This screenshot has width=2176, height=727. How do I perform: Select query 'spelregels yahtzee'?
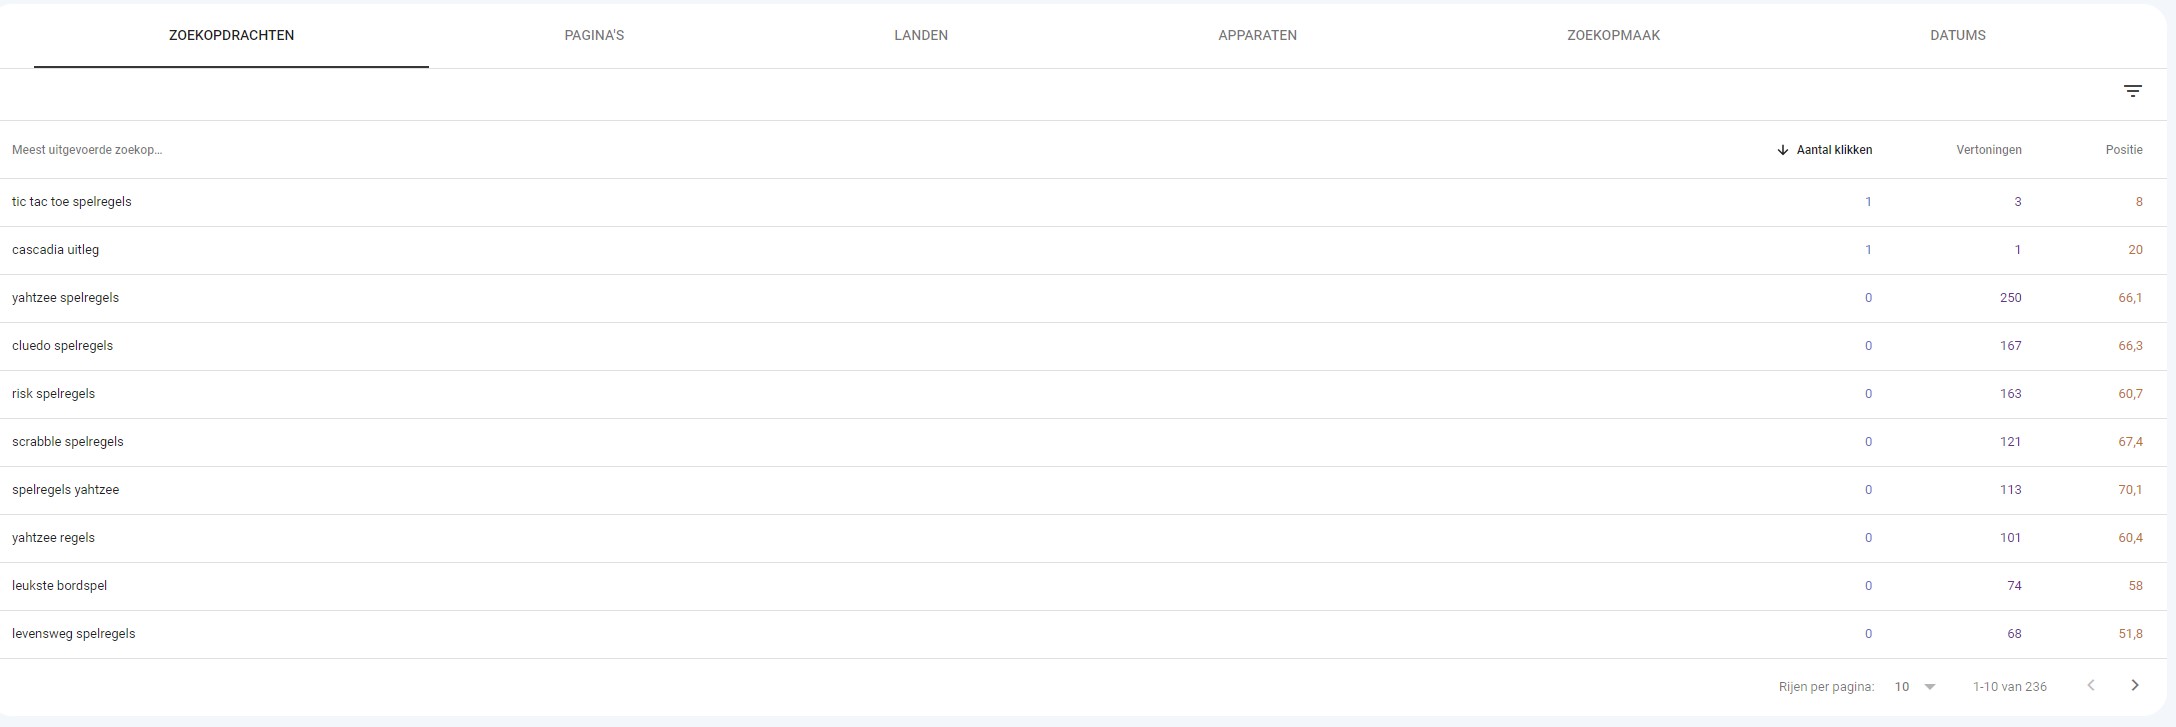point(66,490)
